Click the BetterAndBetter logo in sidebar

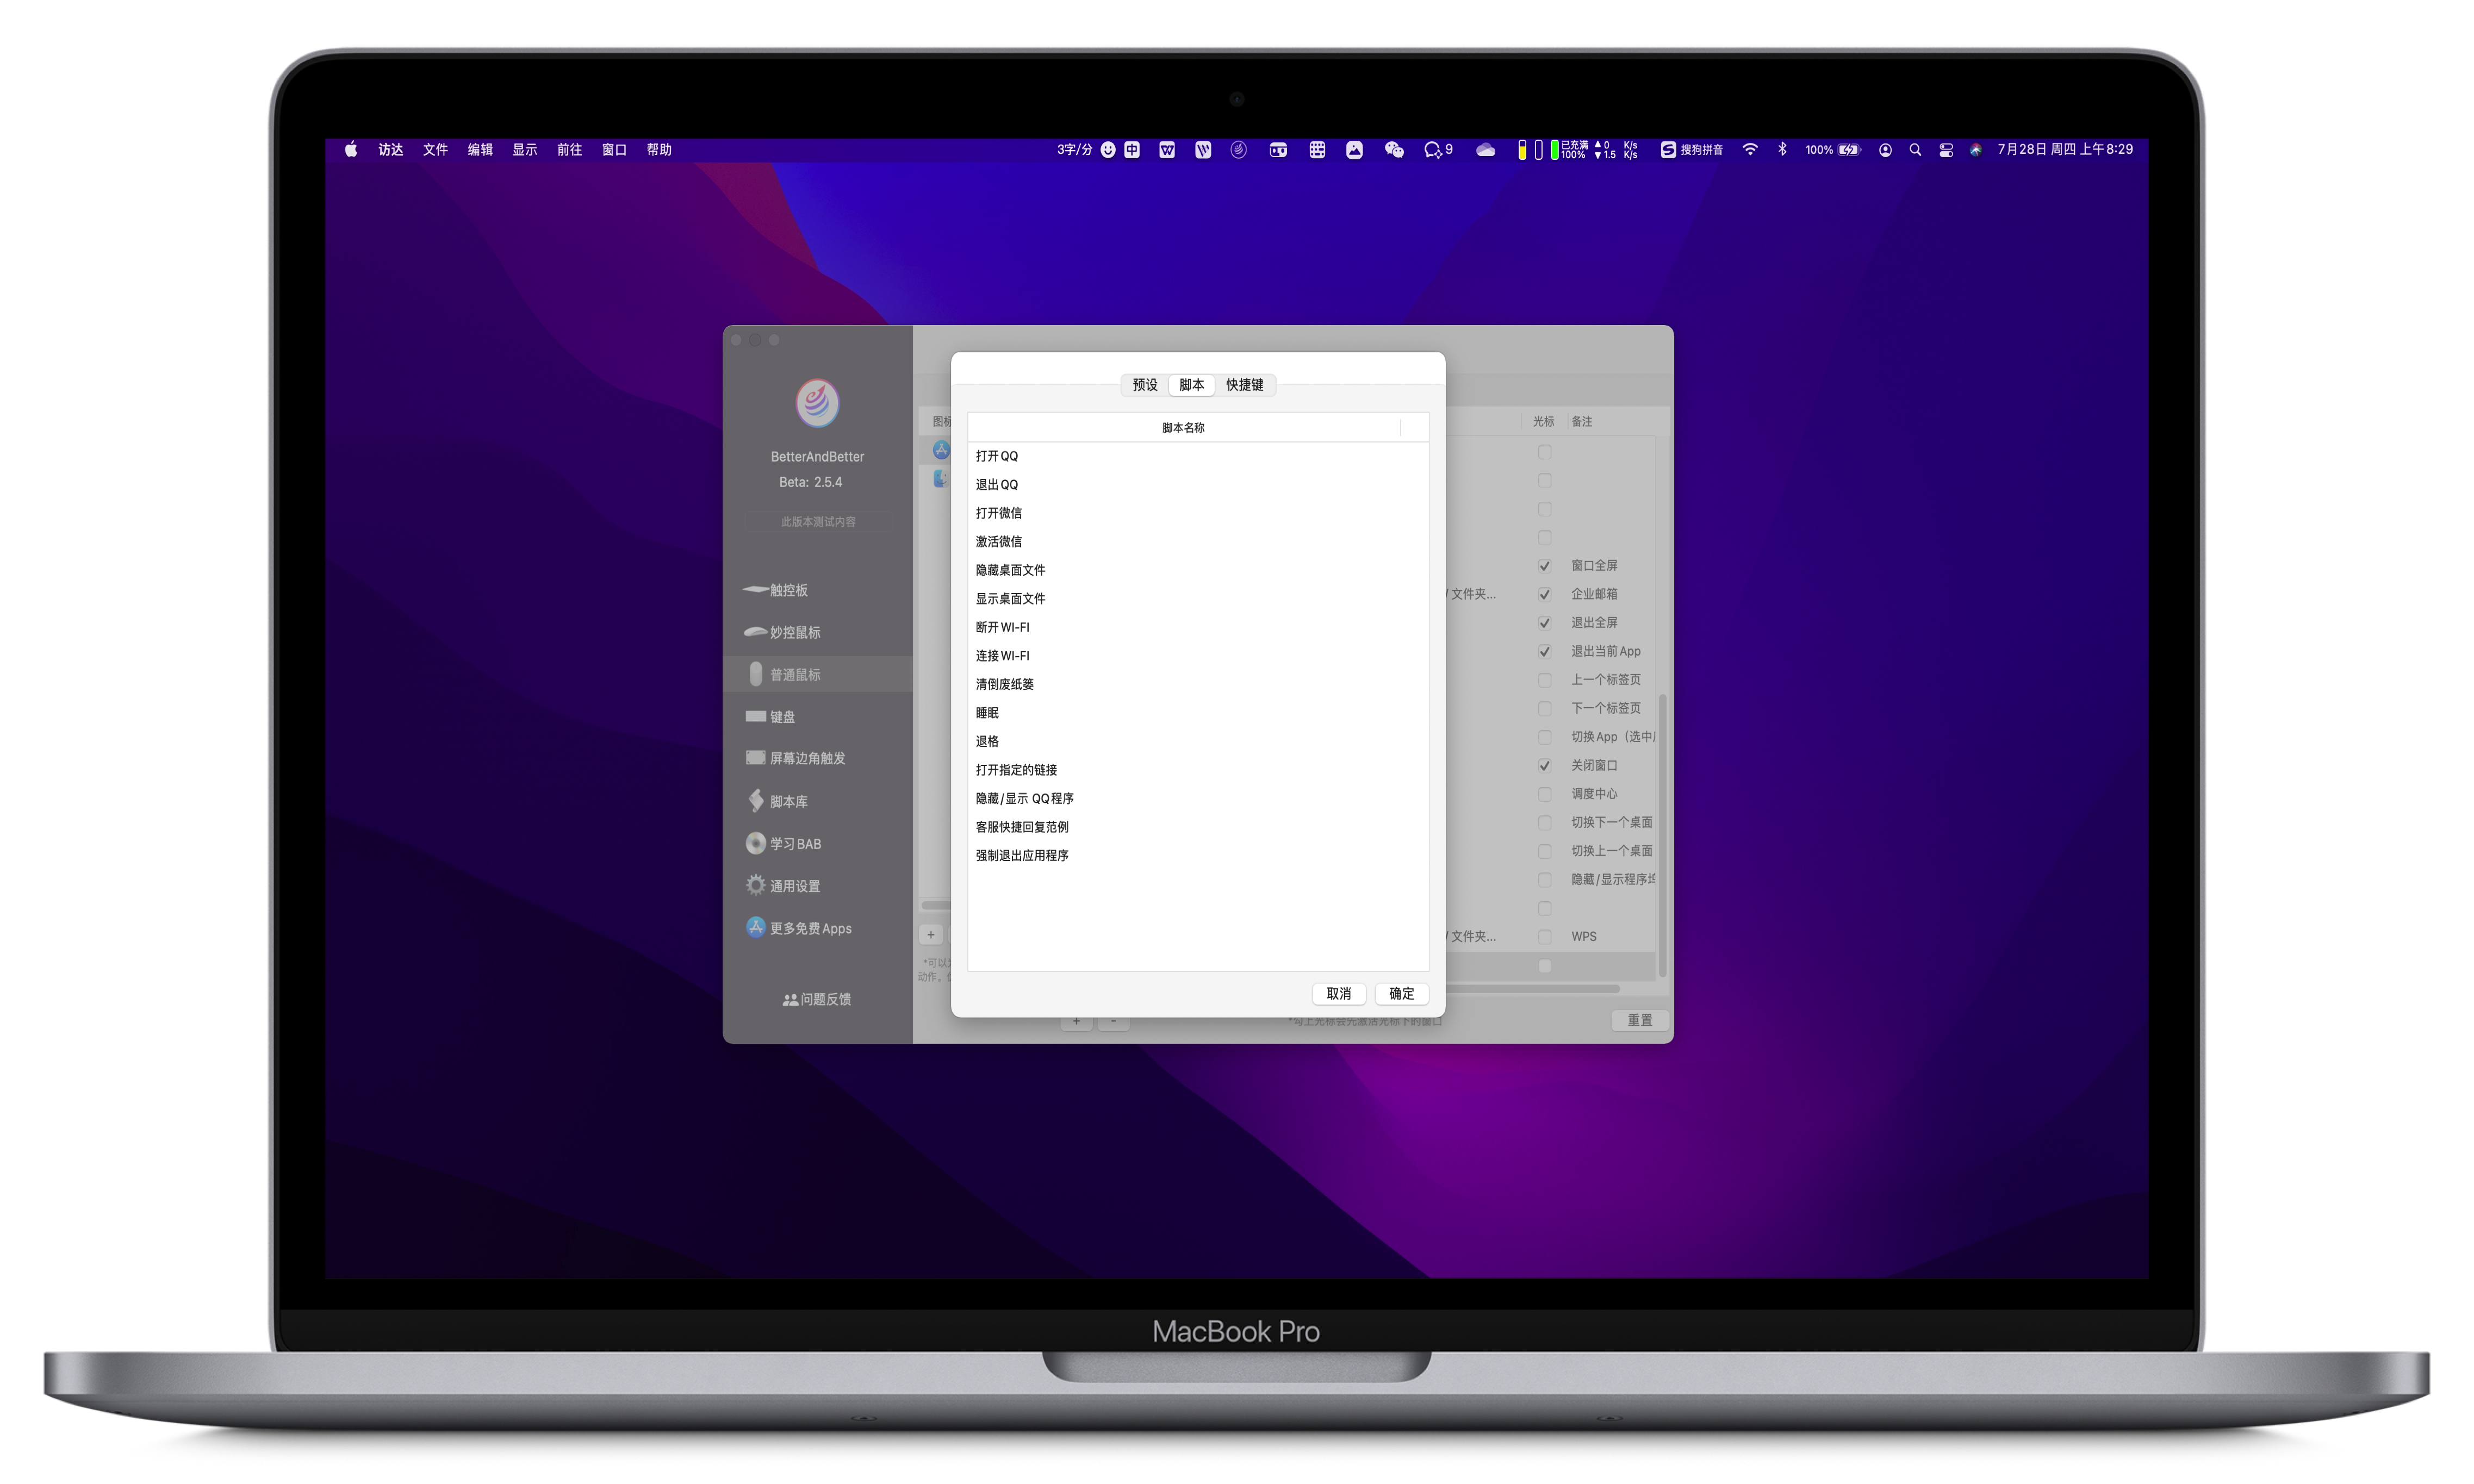pyautogui.click(x=817, y=403)
